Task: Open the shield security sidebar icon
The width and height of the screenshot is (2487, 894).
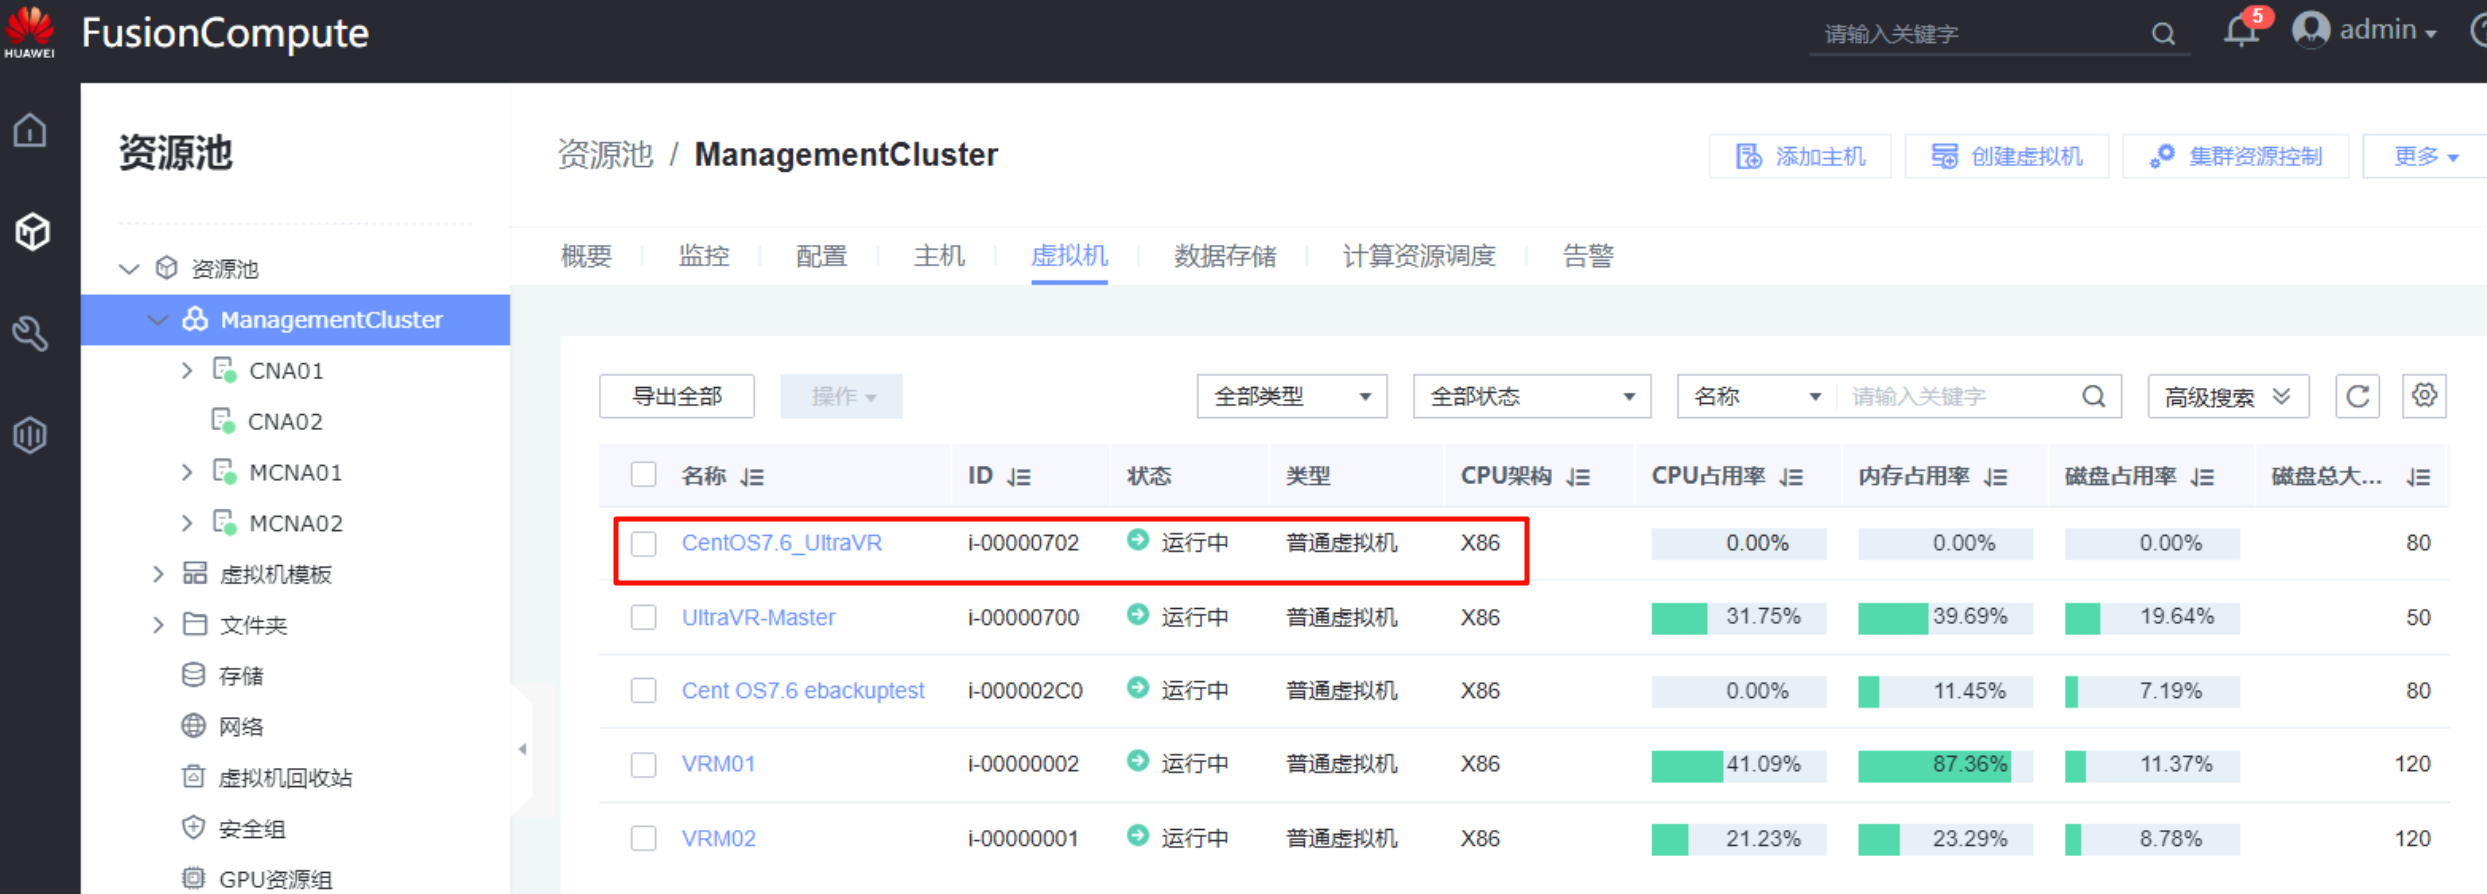Action: coord(30,435)
